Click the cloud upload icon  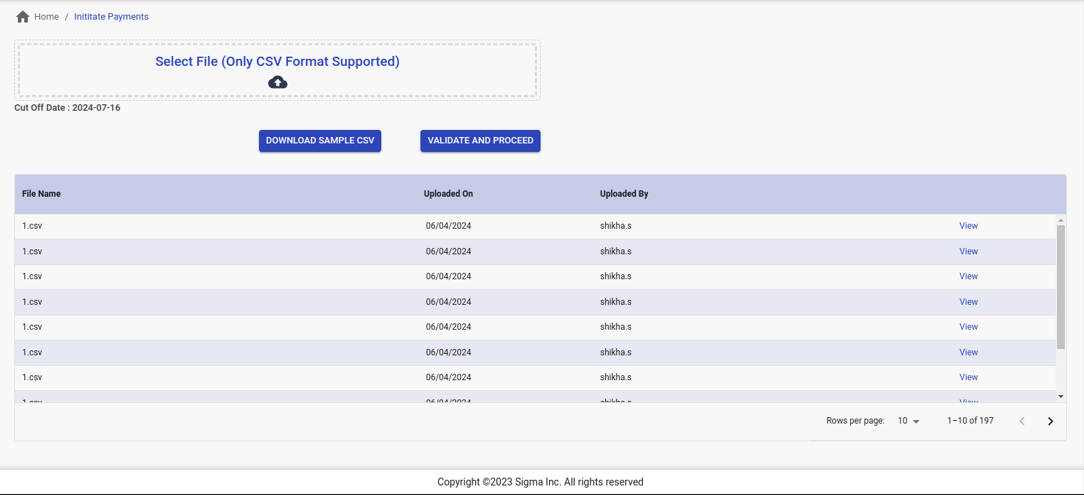(277, 82)
